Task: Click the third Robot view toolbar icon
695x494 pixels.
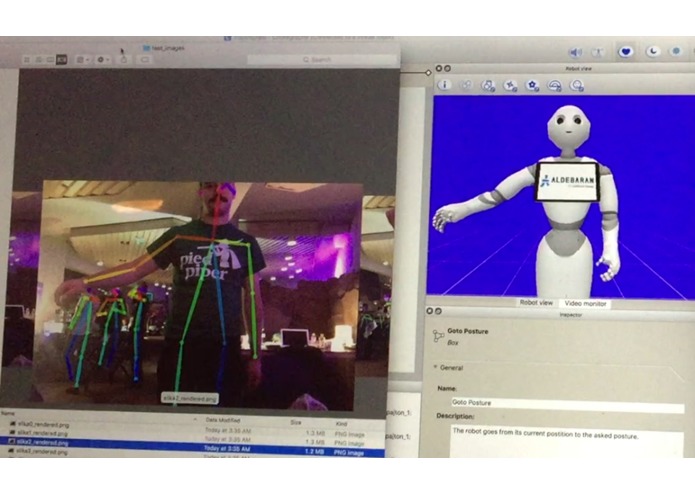Action: tap(488, 86)
